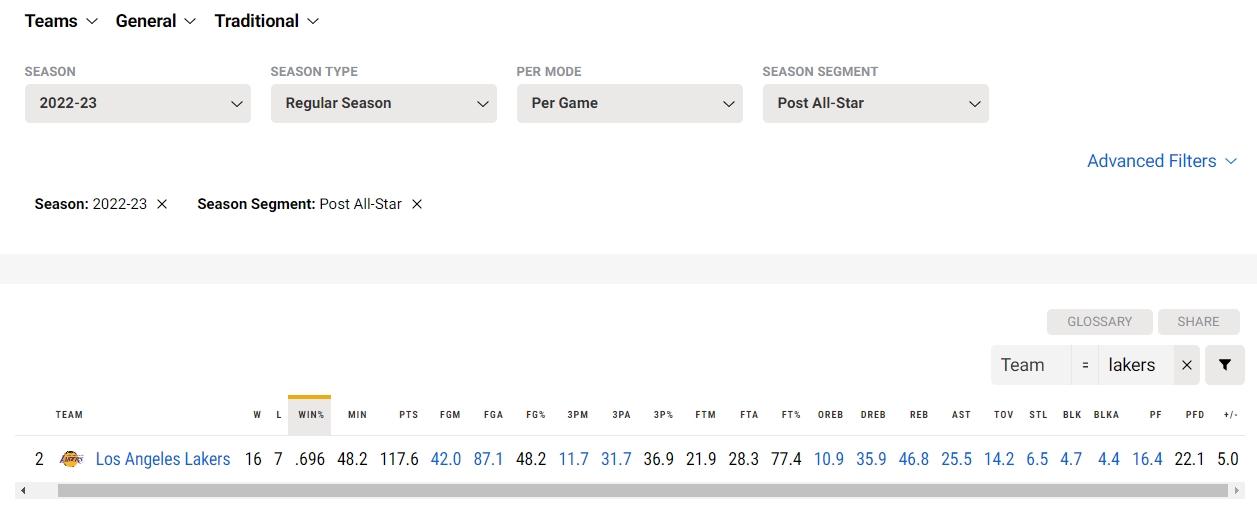The image size is (1257, 507).
Task: Click the horizontal table scrollbar
Action: tap(642, 491)
